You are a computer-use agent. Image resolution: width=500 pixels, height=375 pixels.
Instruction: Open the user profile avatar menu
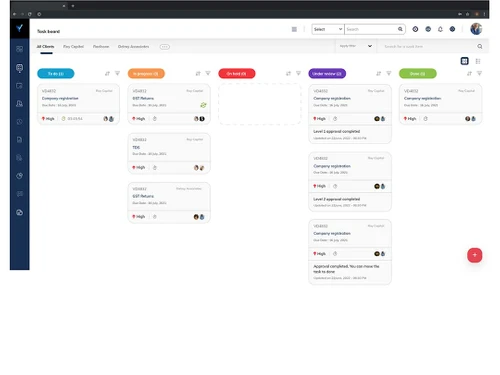pyautogui.click(x=476, y=29)
